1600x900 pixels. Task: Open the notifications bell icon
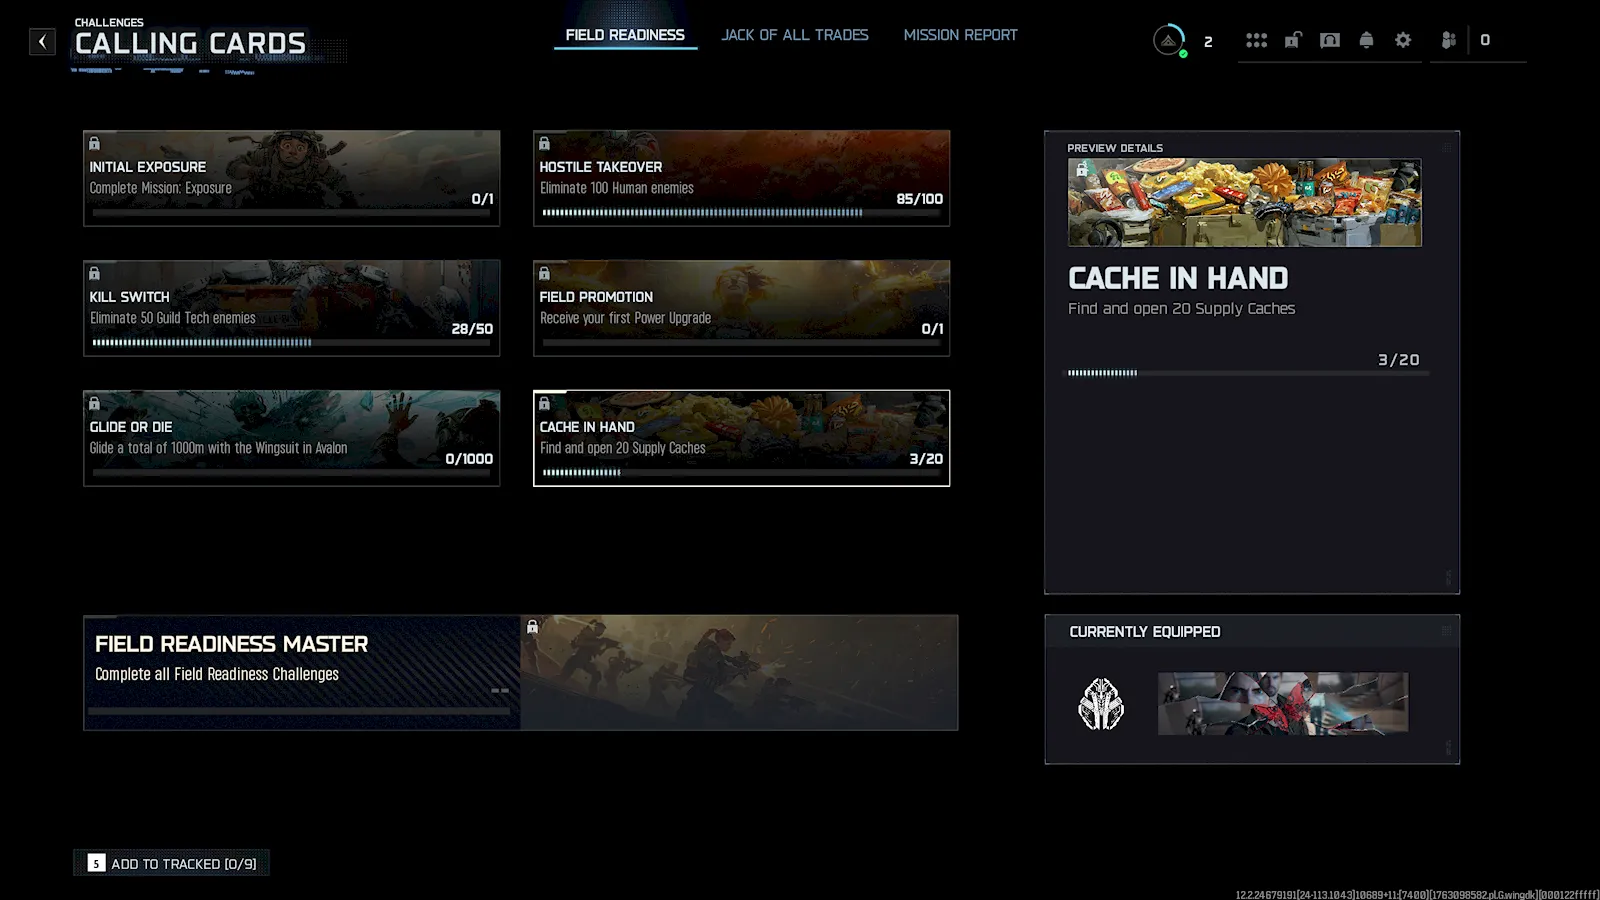(1366, 40)
